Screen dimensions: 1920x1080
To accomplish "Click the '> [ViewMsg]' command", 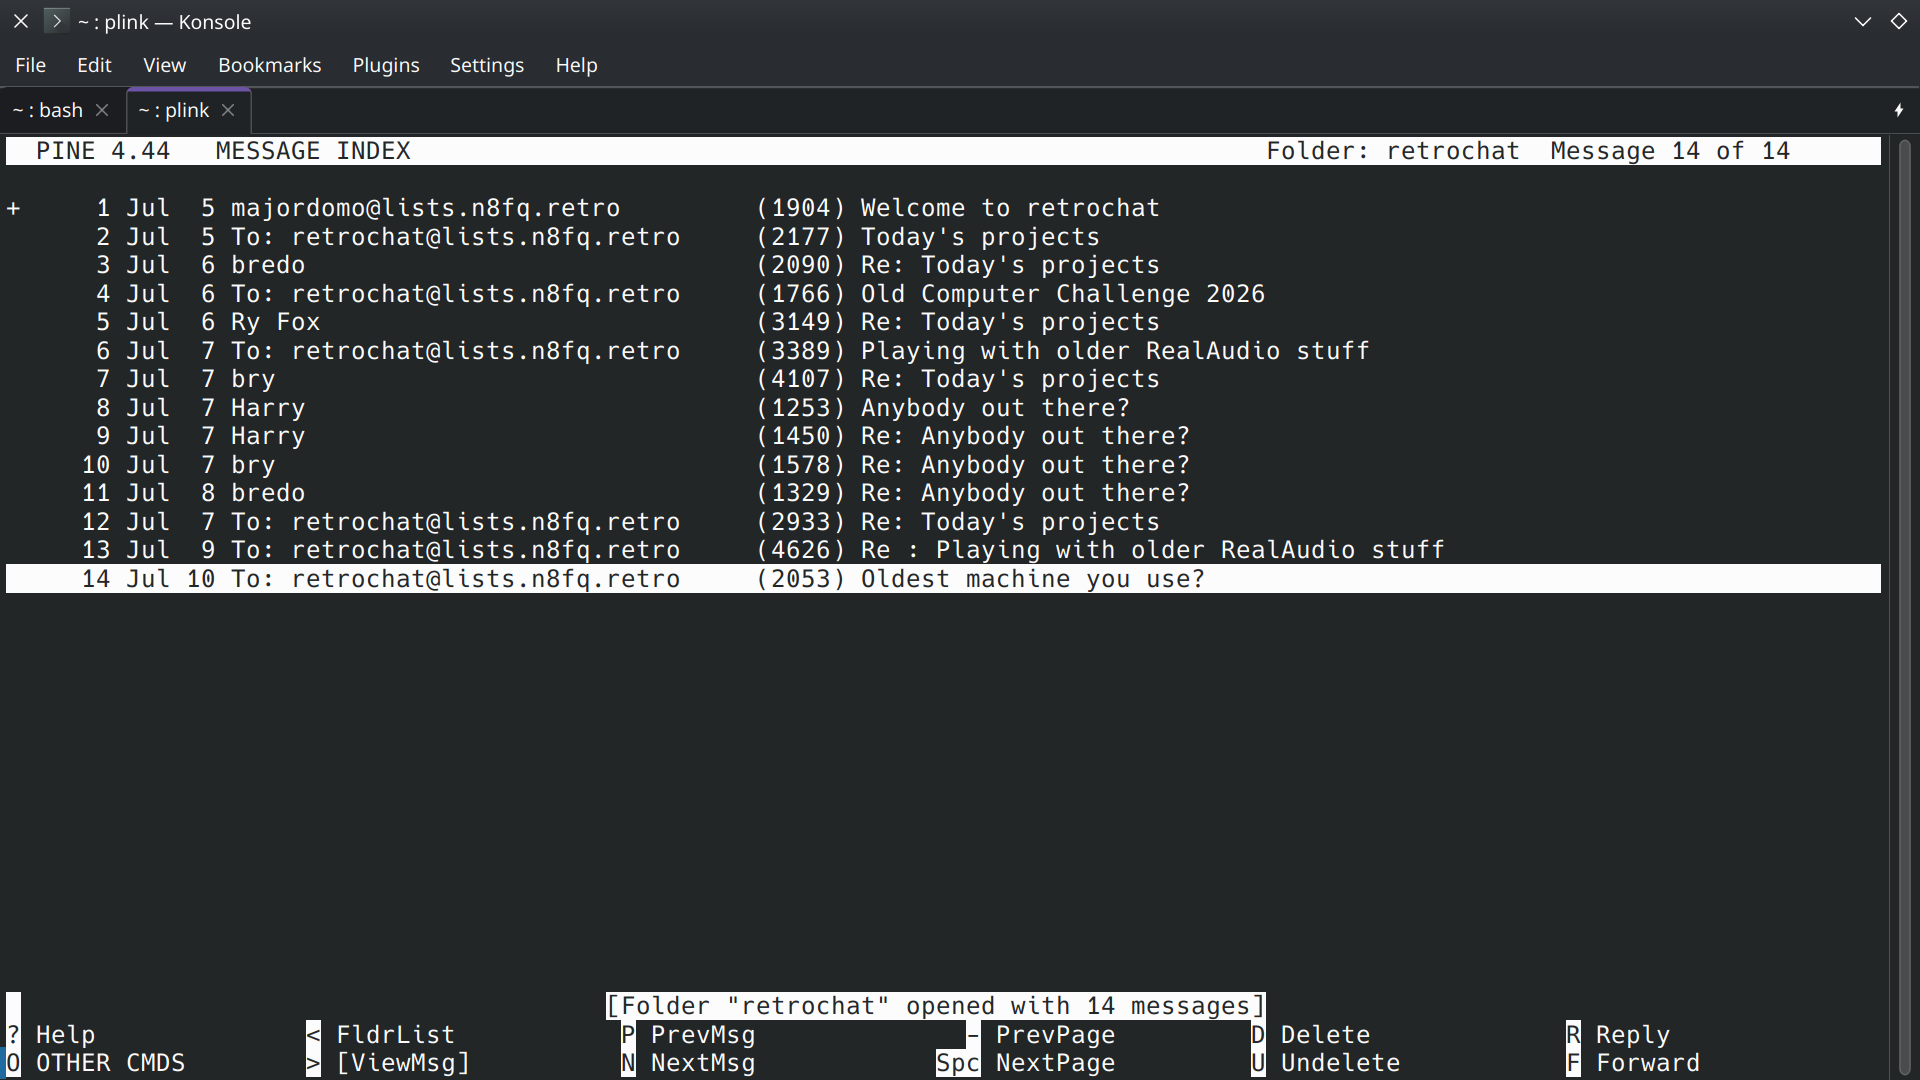I will click(388, 1063).
